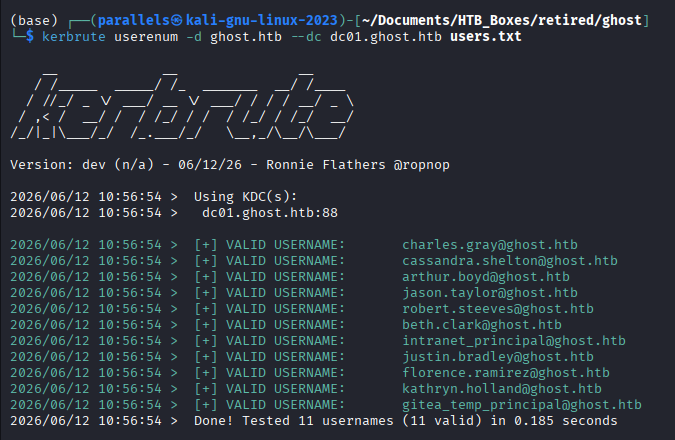675x440 pixels.
Task: Click '(11 valid)' count in summary line
Action: point(442,421)
